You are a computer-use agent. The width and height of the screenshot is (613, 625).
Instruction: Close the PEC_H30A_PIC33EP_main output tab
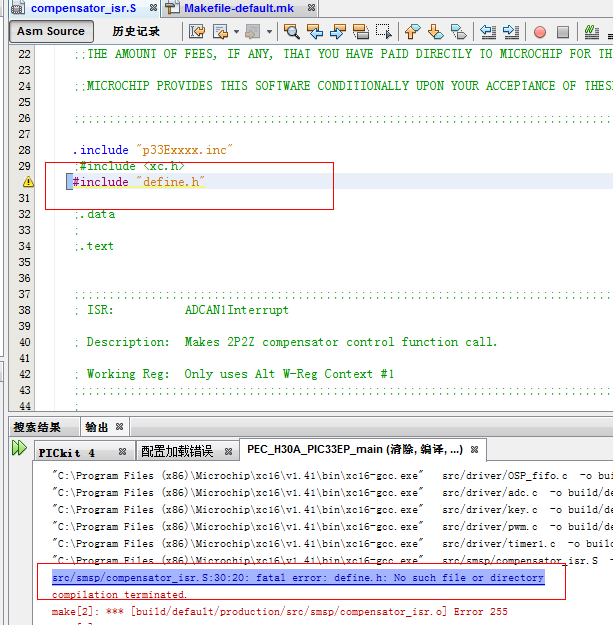(x=474, y=450)
